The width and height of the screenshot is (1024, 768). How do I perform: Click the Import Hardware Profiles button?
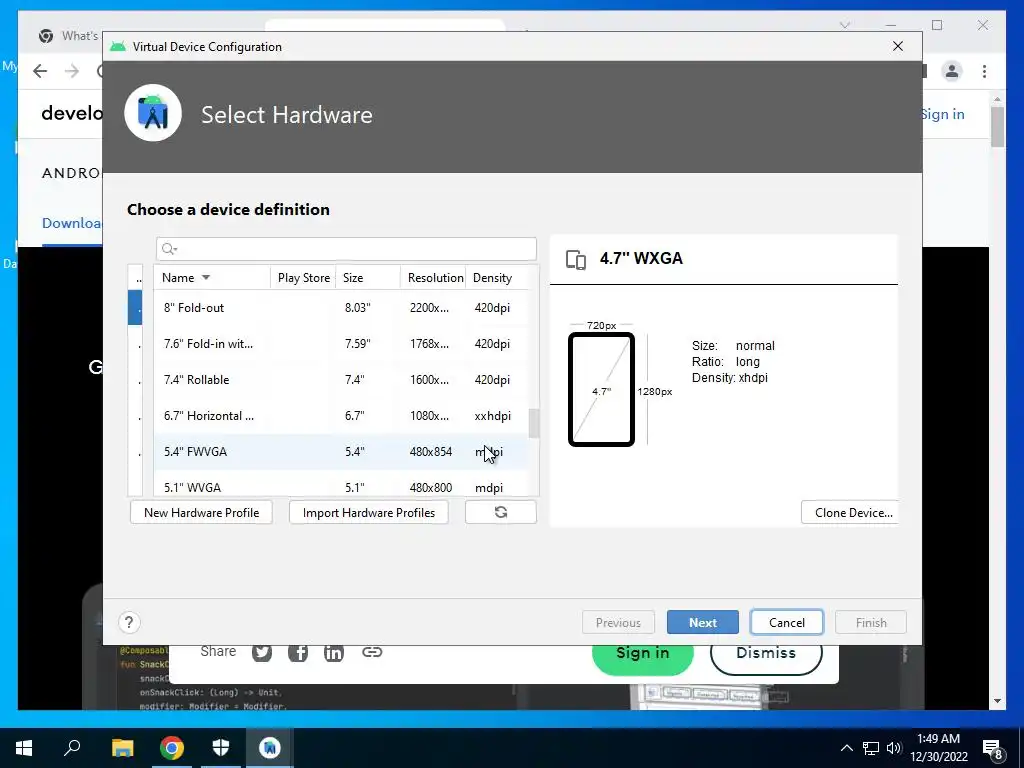[368, 512]
